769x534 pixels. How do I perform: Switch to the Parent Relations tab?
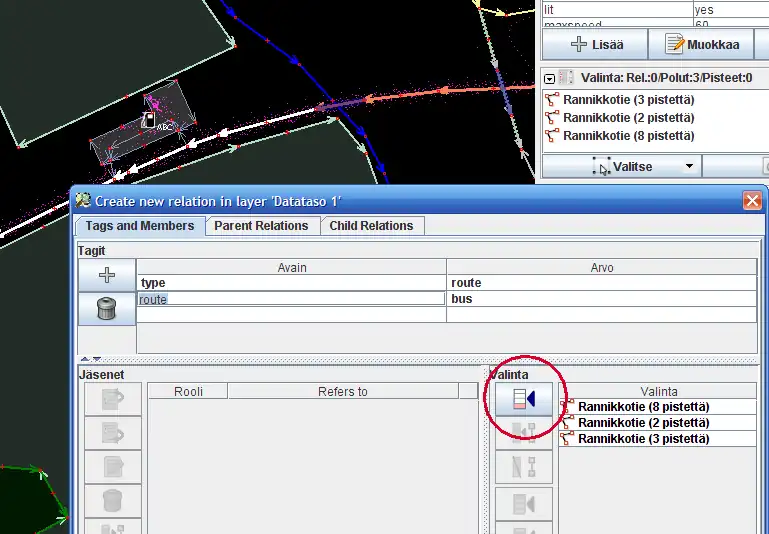tap(260, 226)
